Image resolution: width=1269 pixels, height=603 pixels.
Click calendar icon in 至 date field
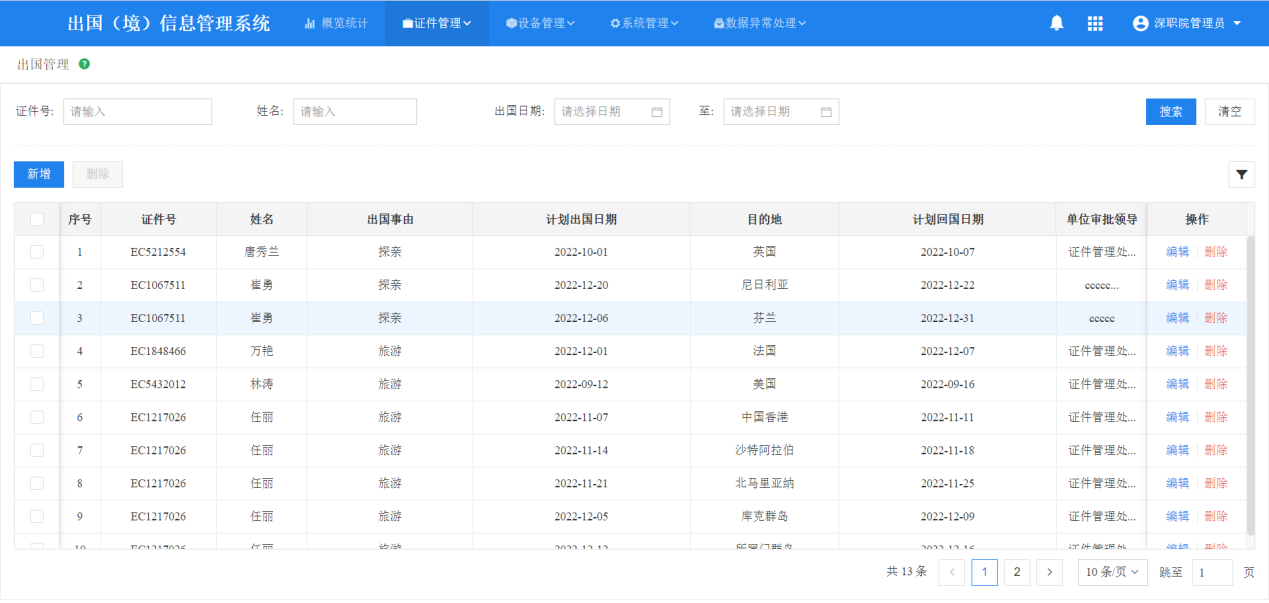click(x=826, y=112)
